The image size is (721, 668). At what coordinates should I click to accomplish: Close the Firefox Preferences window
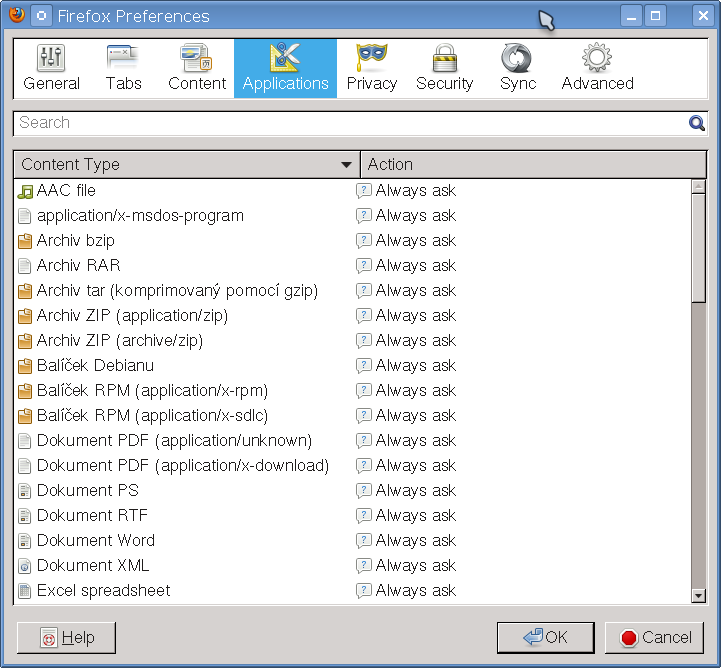(x=704, y=16)
